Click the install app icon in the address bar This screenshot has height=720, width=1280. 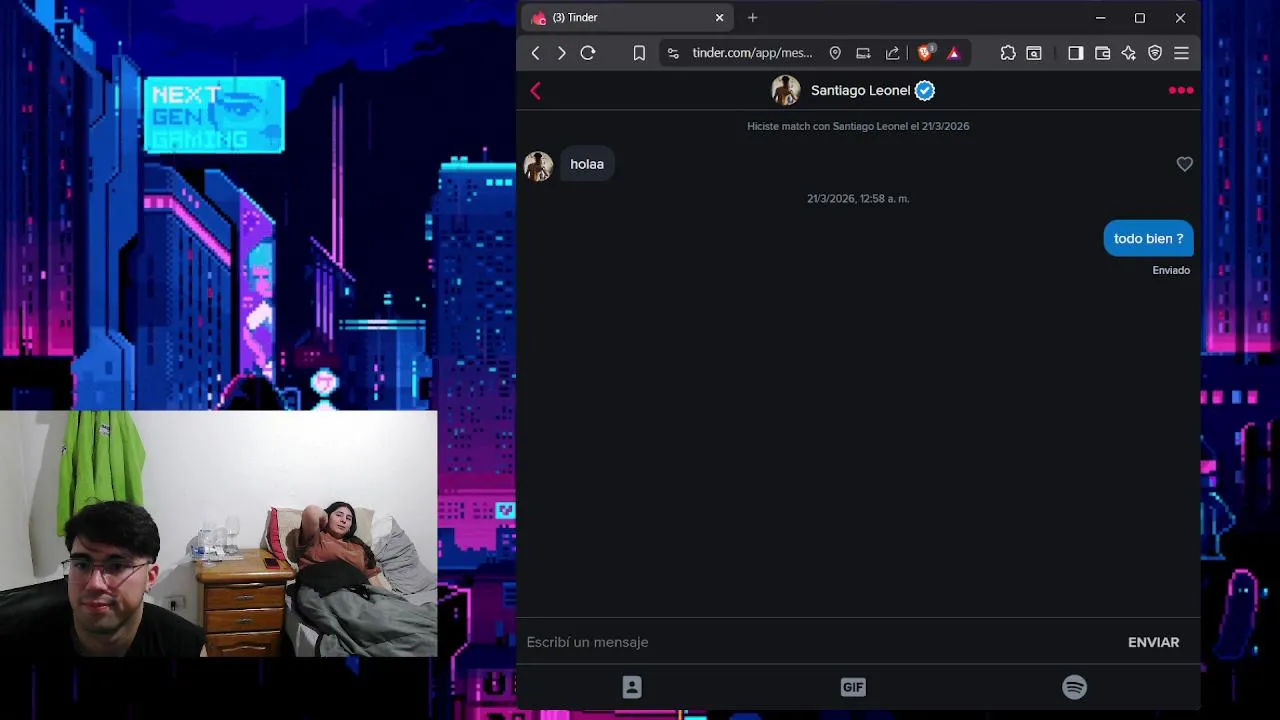[x=863, y=53]
